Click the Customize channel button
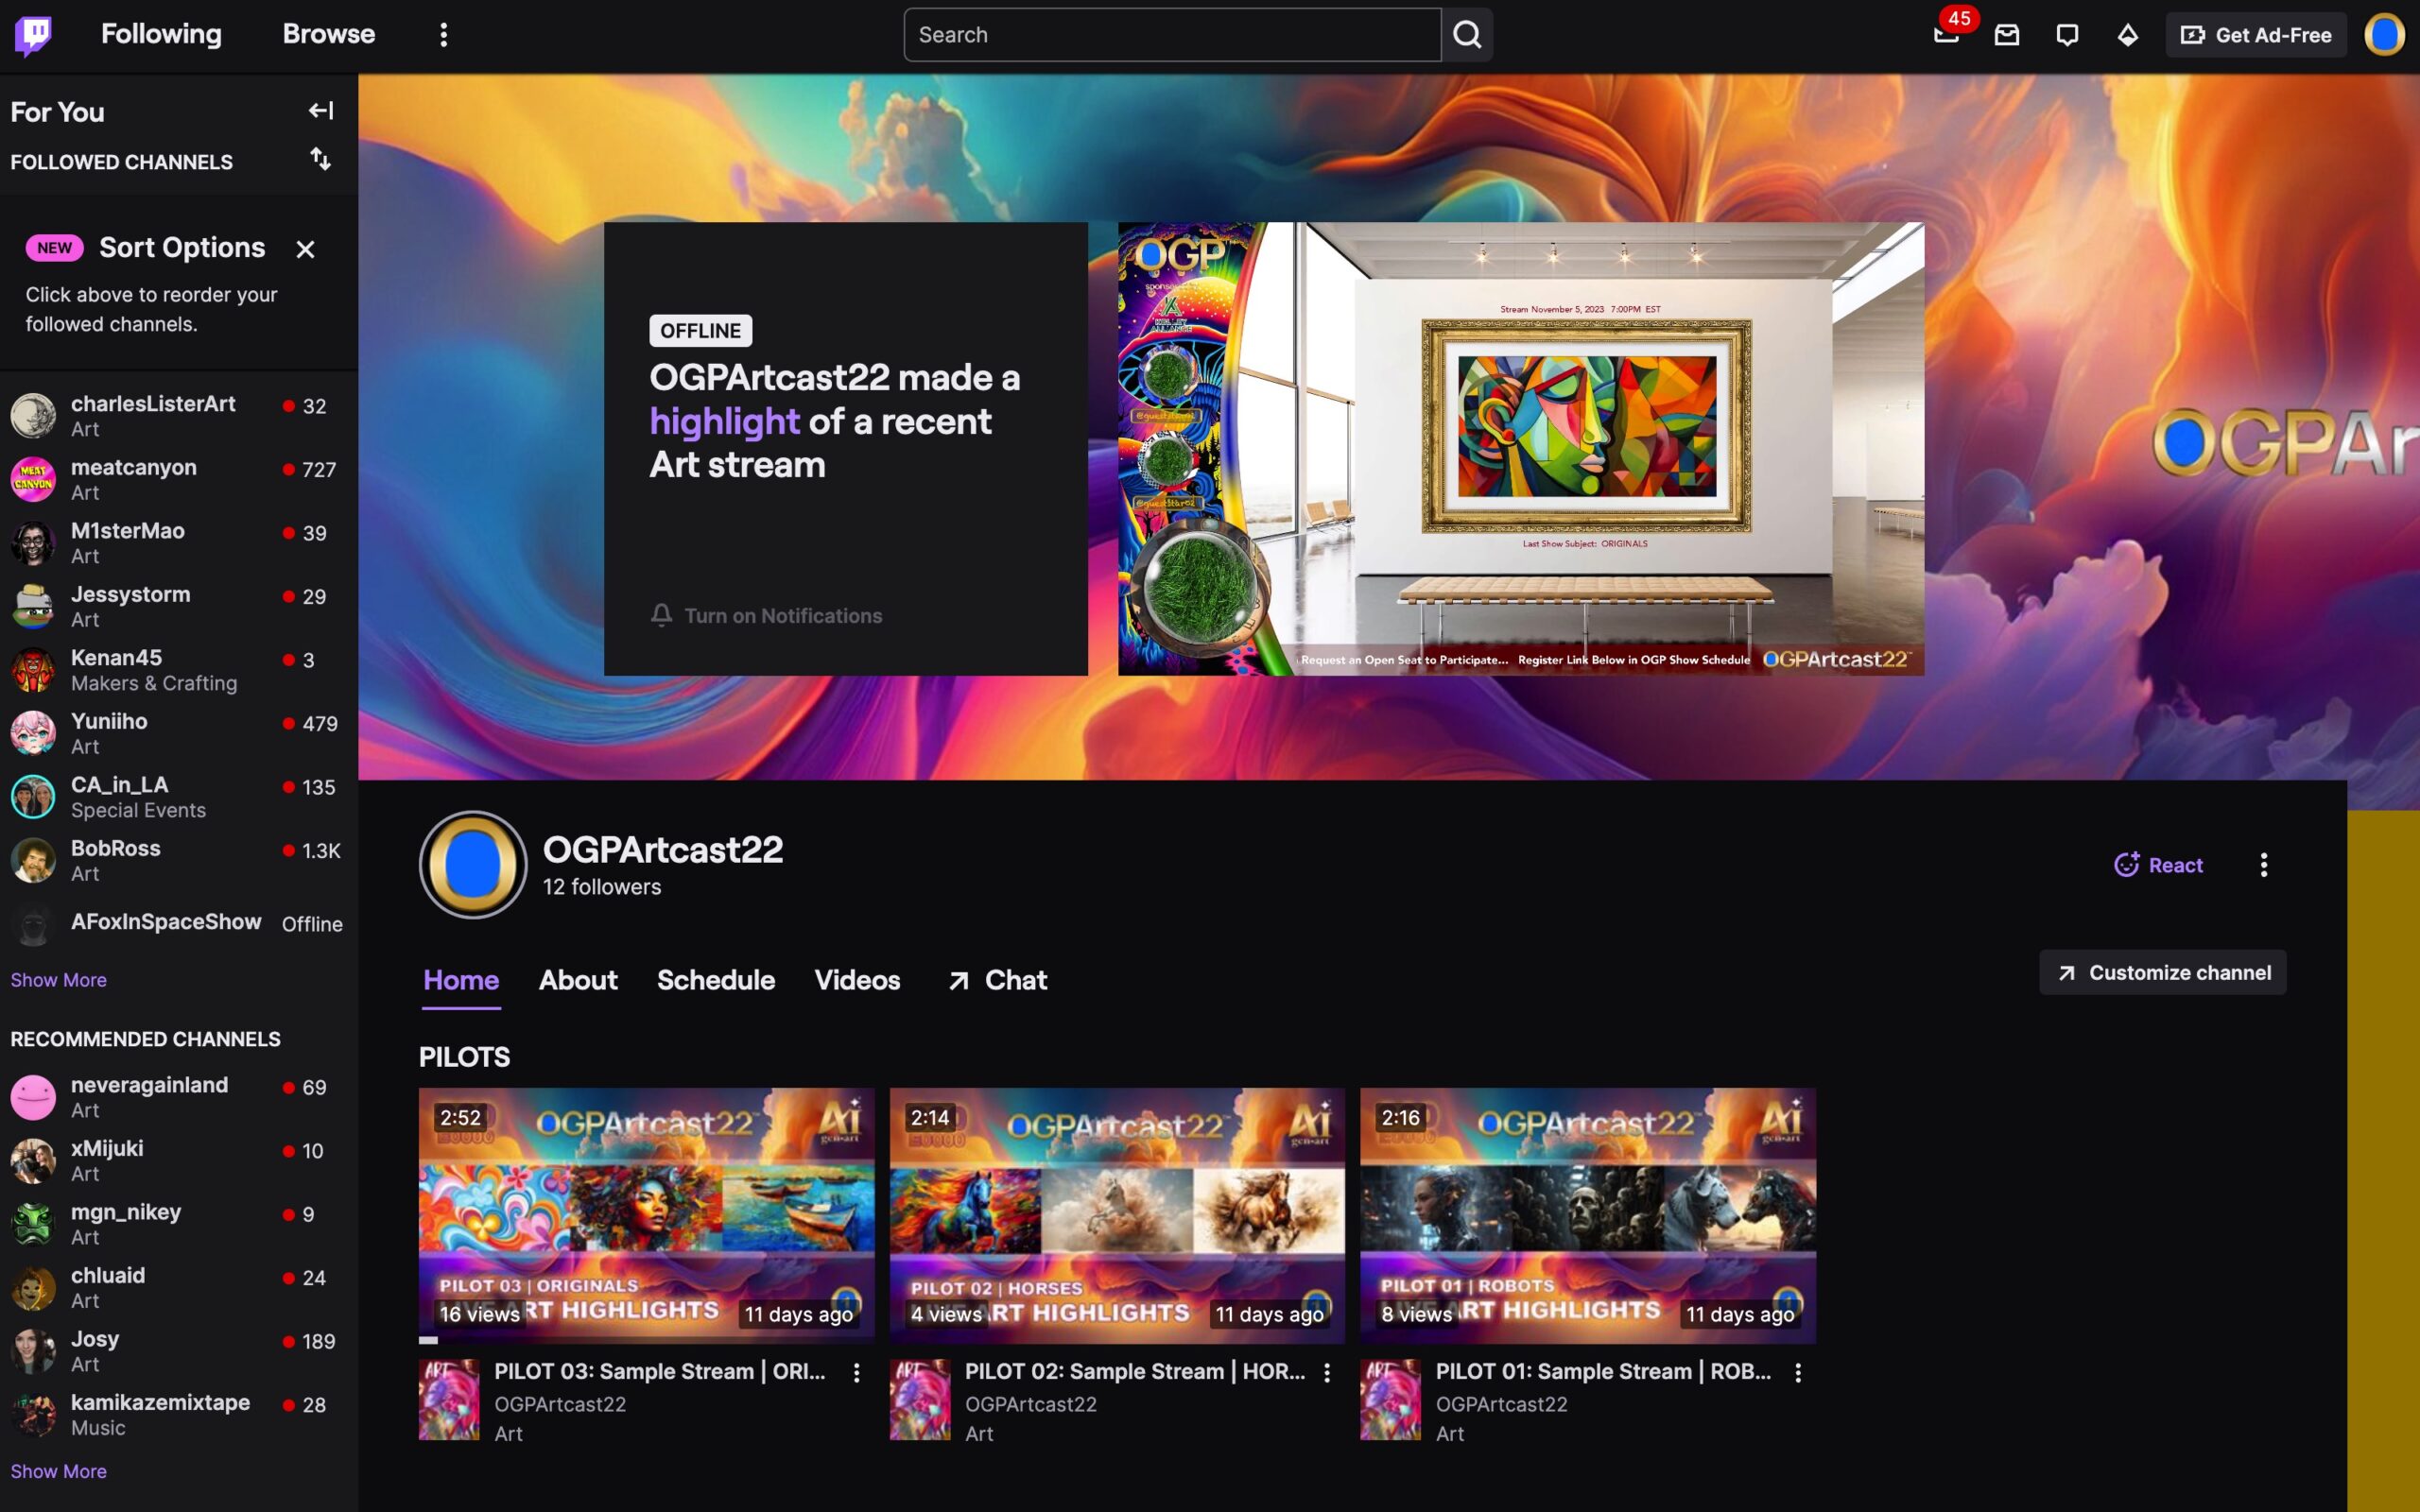 (x=2162, y=972)
